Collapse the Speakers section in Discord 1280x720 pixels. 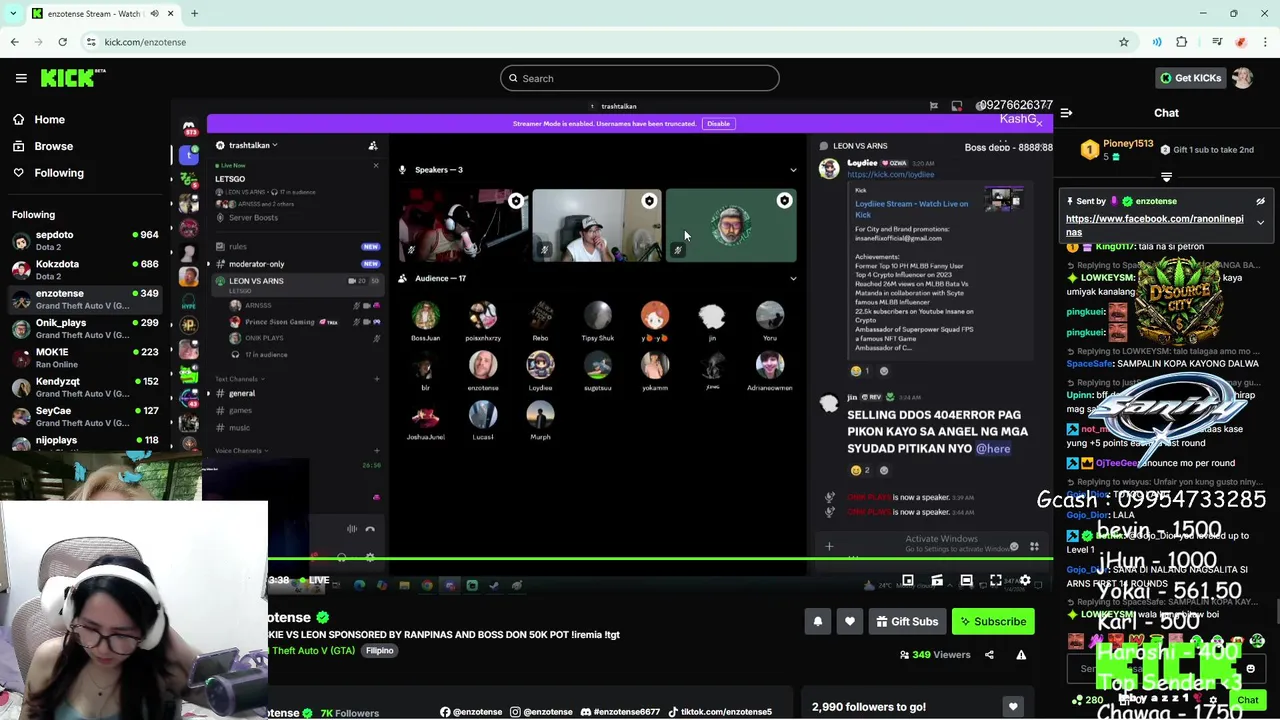pyautogui.click(x=793, y=170)
